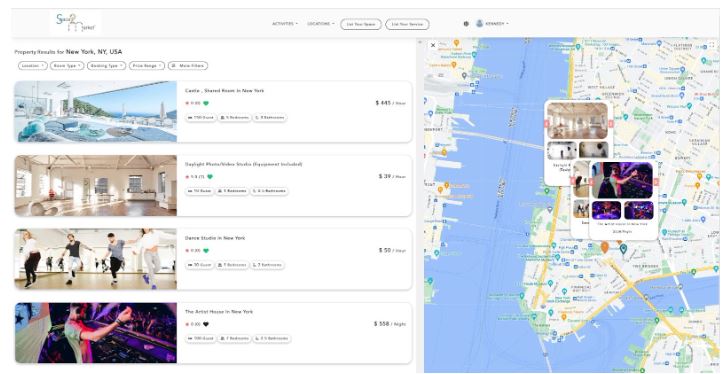Click the star rating on Castle listing

click(193, 103)
